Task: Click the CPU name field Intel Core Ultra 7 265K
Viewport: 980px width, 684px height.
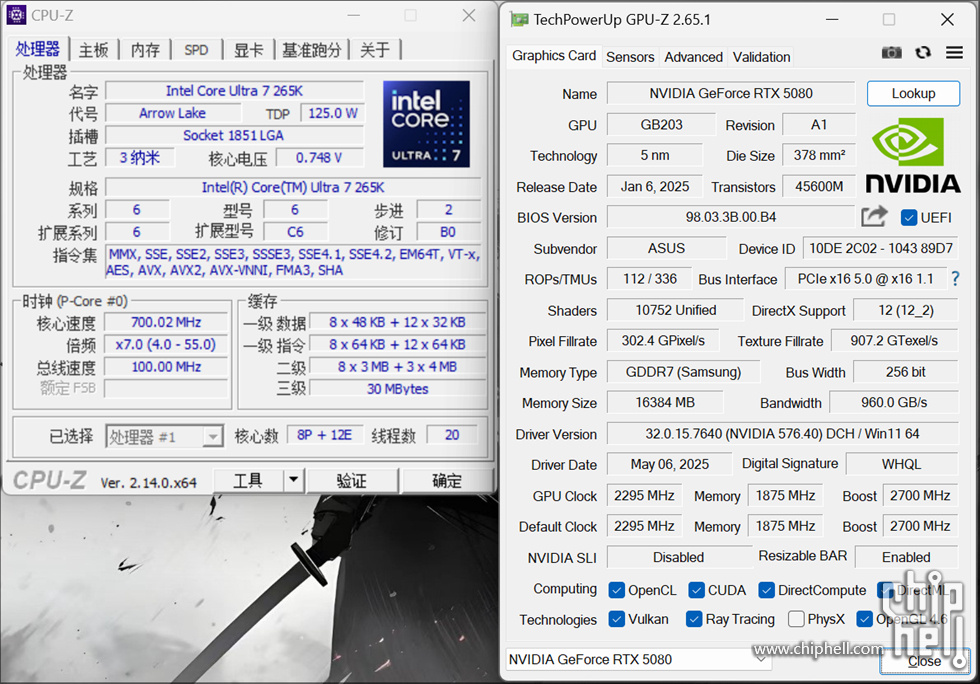Action: (234, 91)
